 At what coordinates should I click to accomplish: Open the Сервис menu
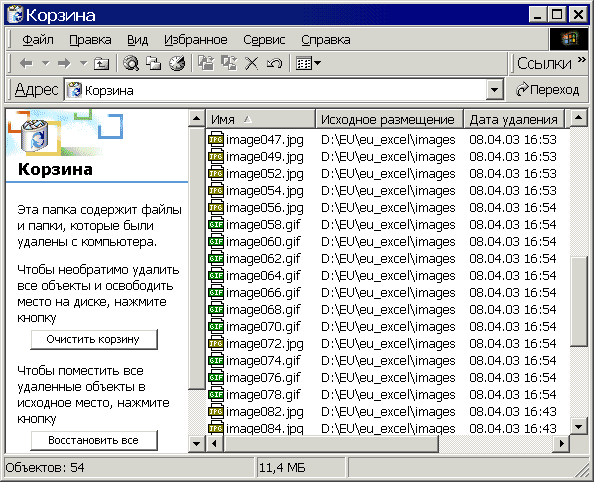264,40
